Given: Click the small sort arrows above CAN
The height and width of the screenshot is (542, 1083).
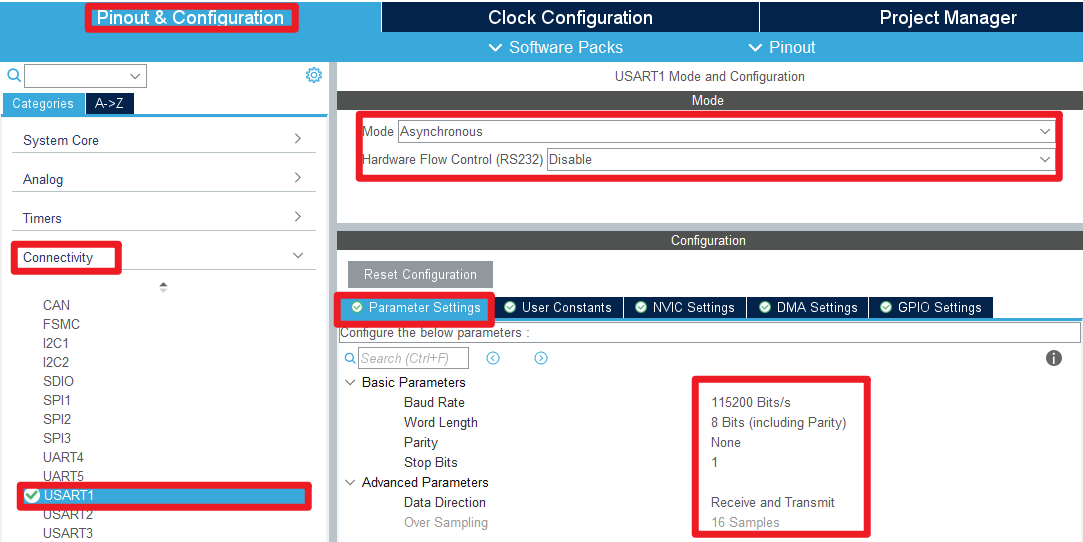Looking at the screenshot, I should (163, 287).
